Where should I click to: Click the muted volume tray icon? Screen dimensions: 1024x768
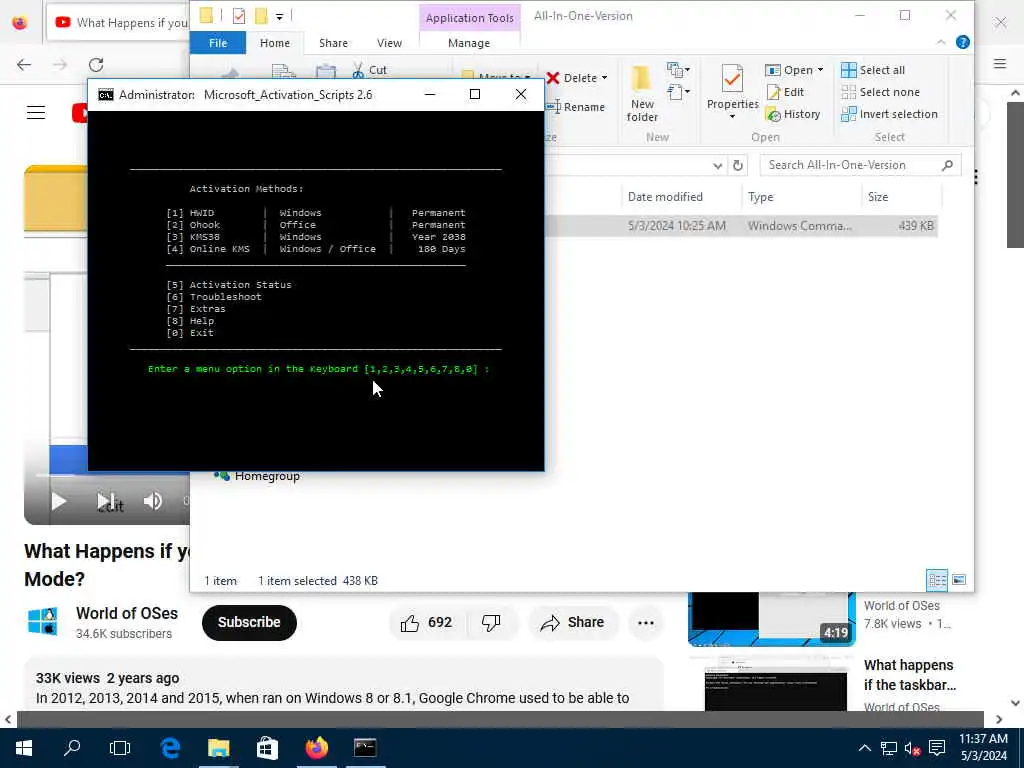[913, 748]
